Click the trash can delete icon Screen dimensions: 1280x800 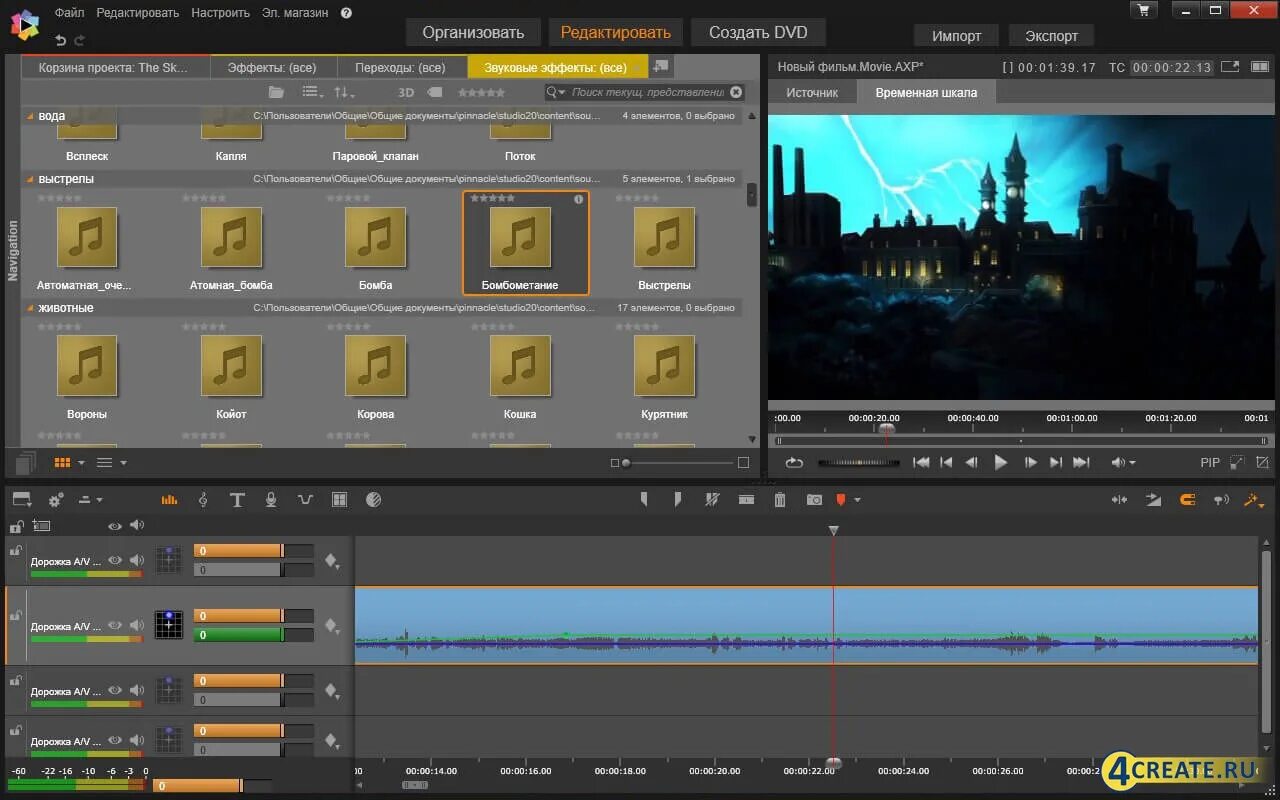point(780,500)
